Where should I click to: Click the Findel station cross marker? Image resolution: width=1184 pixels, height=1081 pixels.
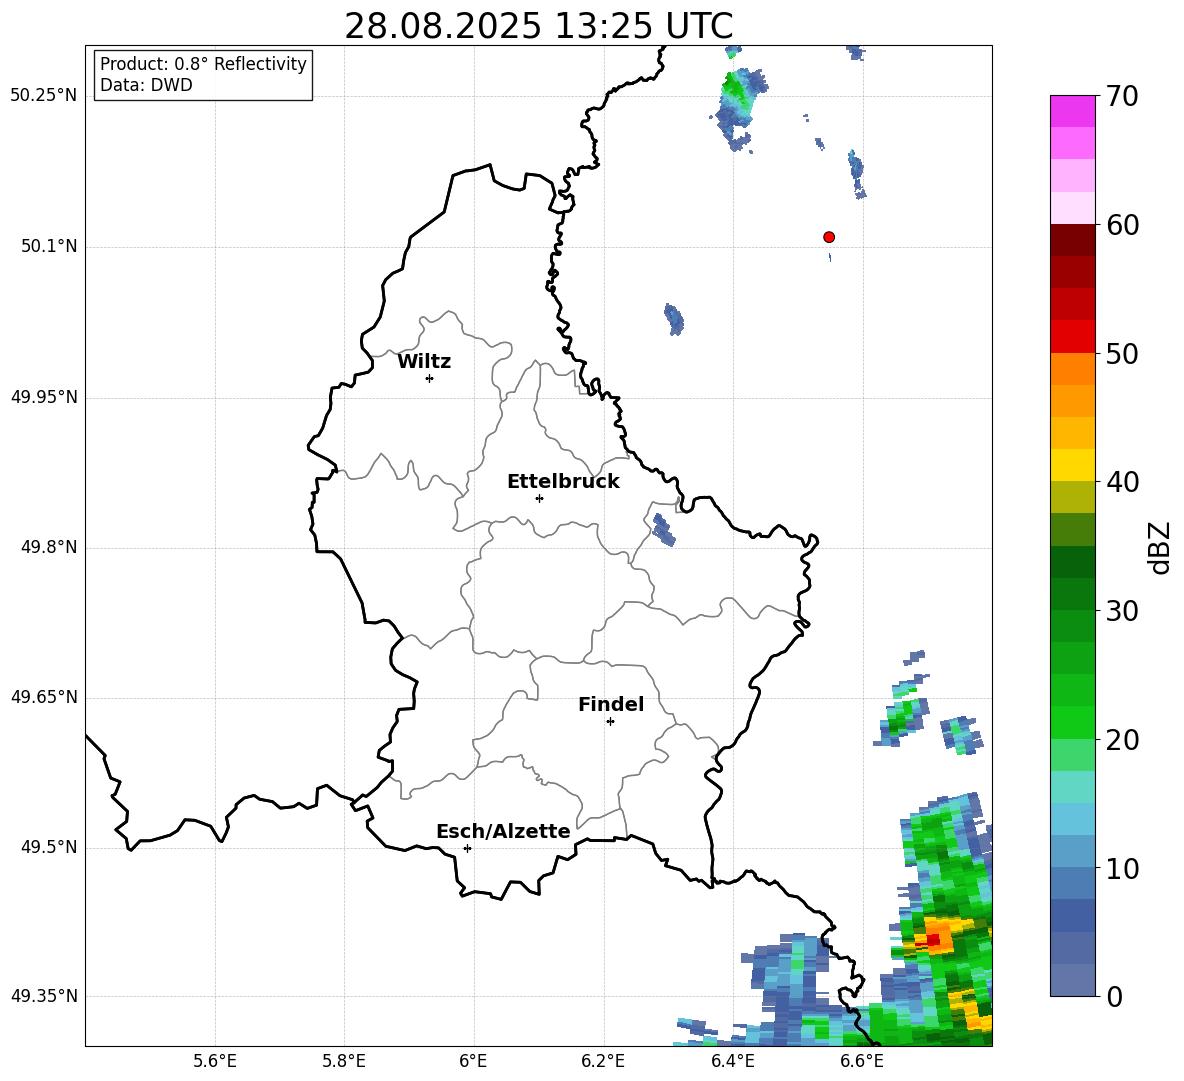[x=610, y=721]
